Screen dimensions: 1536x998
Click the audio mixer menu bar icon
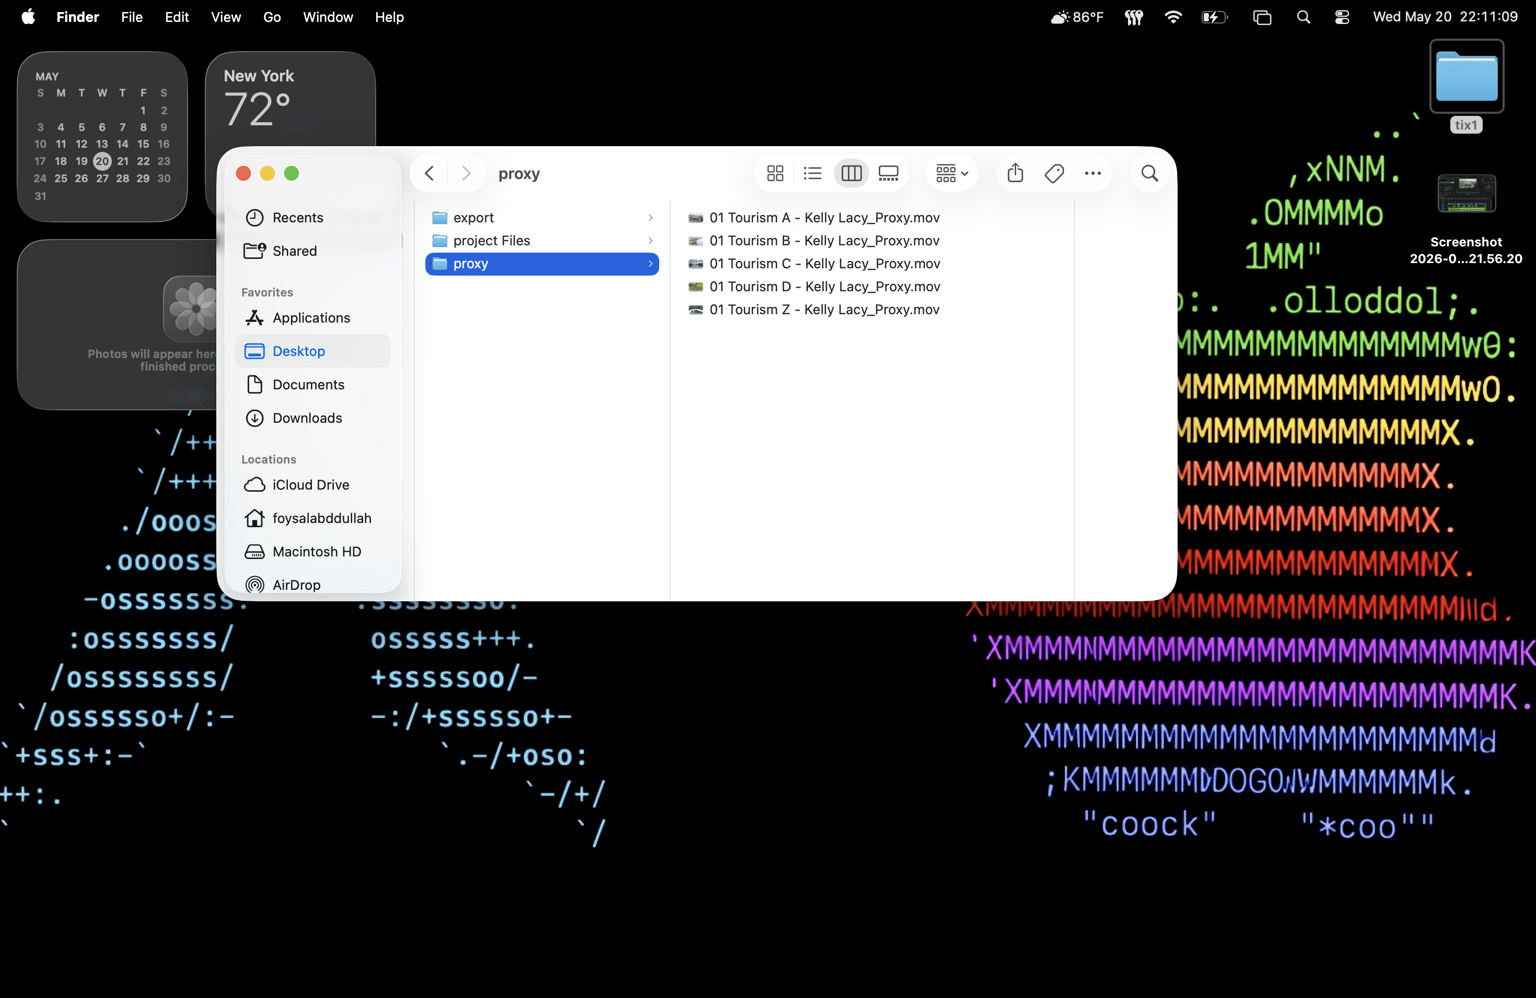pyautogui.click(x=1134, y=17)
